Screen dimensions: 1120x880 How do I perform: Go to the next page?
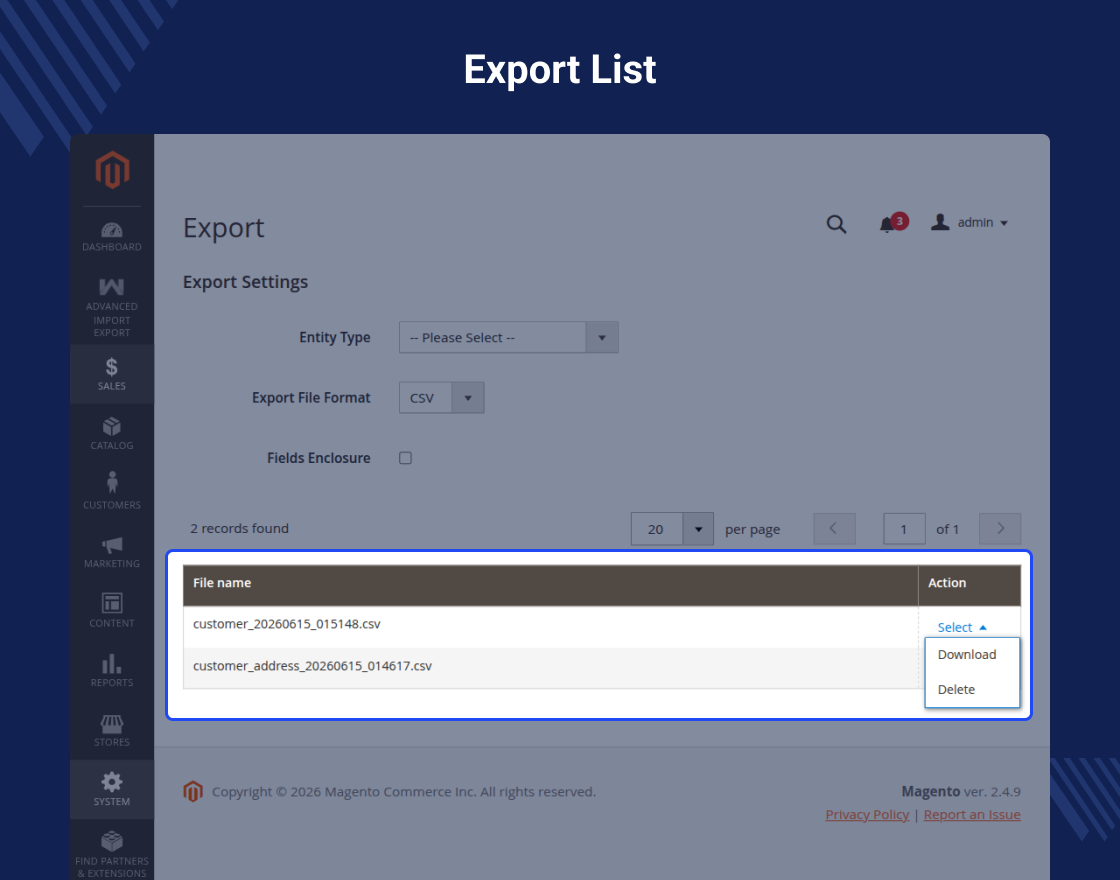point(1000,529)
